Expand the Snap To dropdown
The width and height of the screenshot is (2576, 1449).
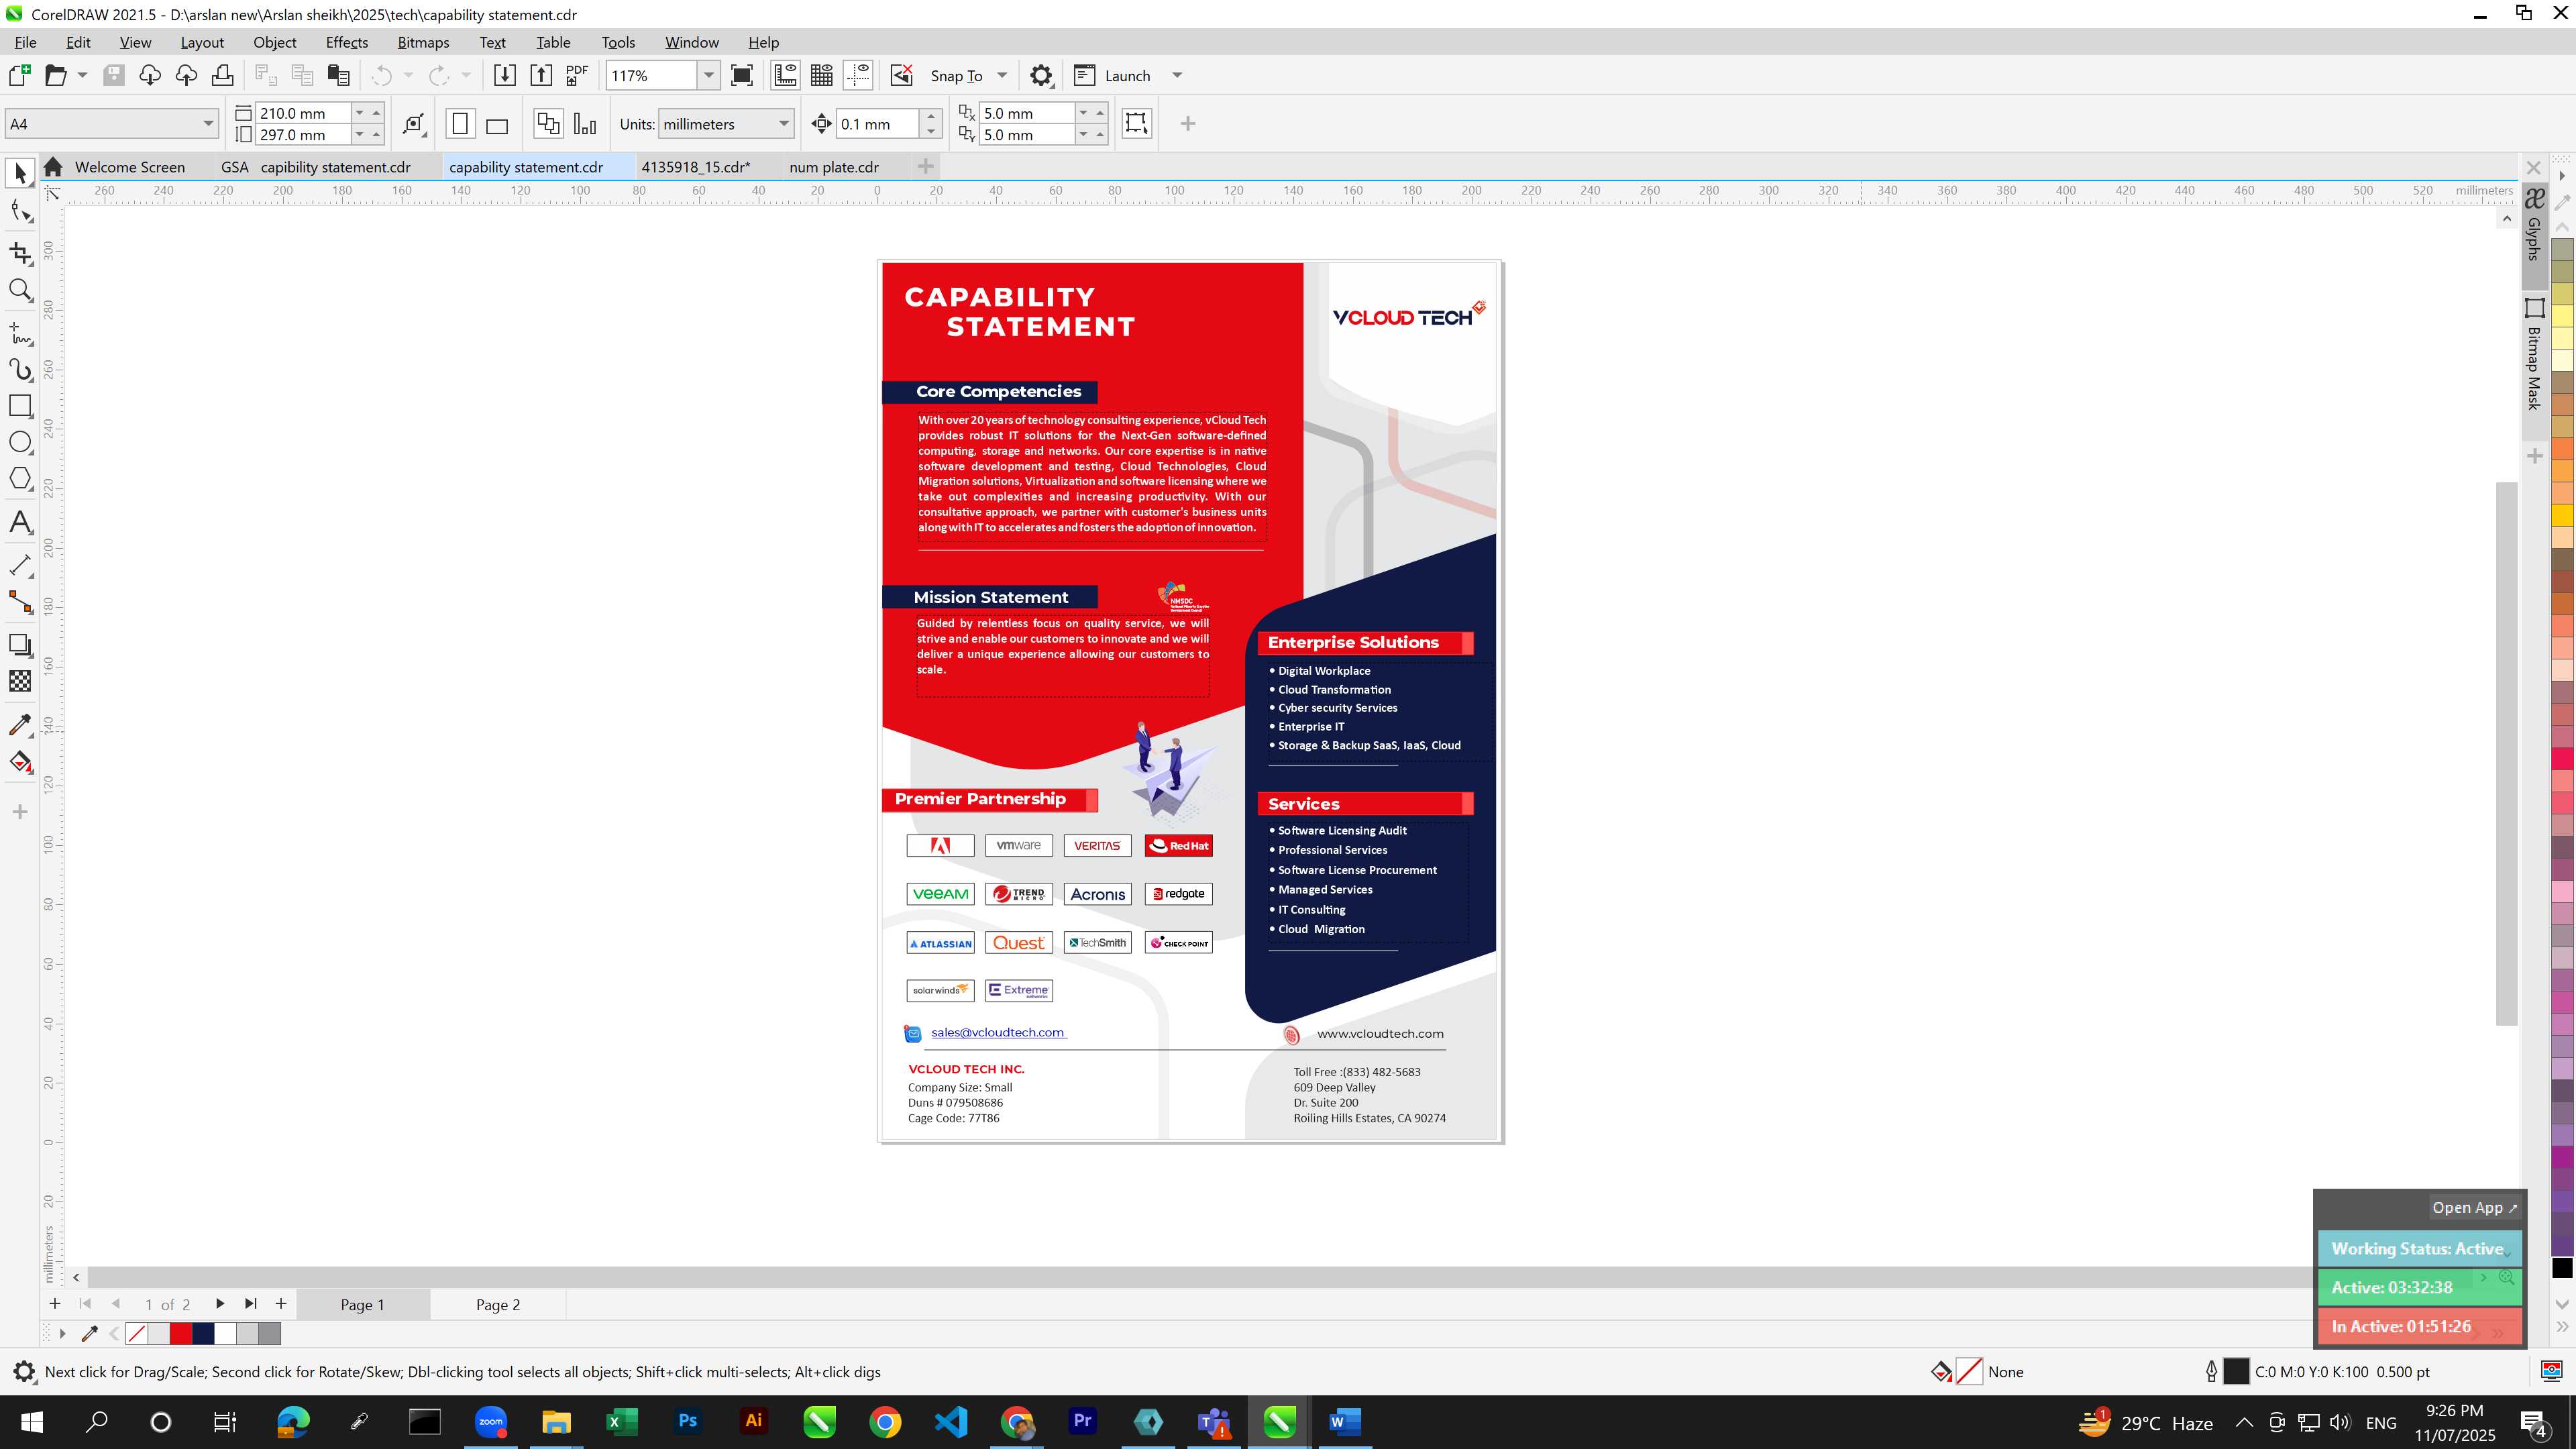coord(1002,75)
